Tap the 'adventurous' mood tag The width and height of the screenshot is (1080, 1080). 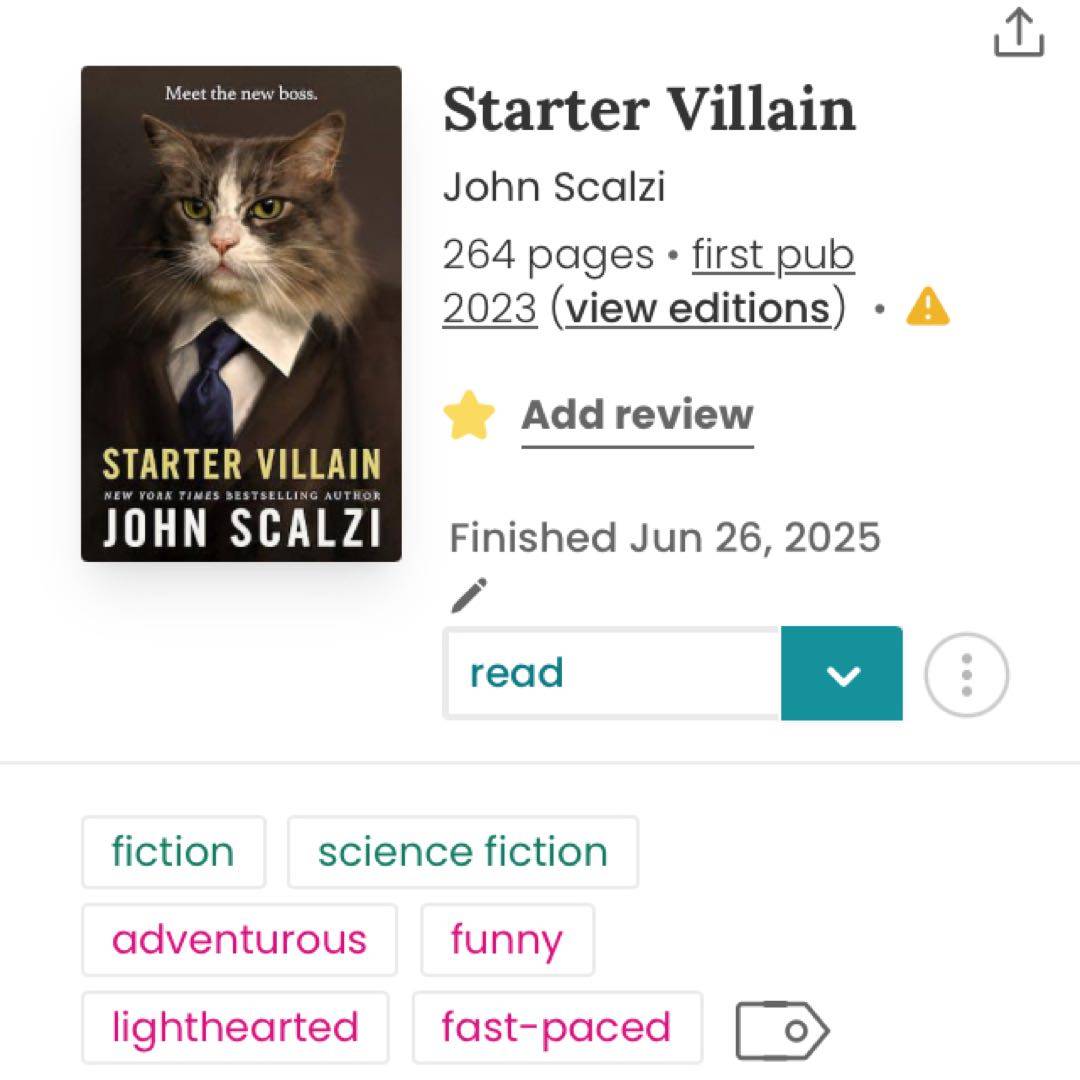click(x=239, y=940)
